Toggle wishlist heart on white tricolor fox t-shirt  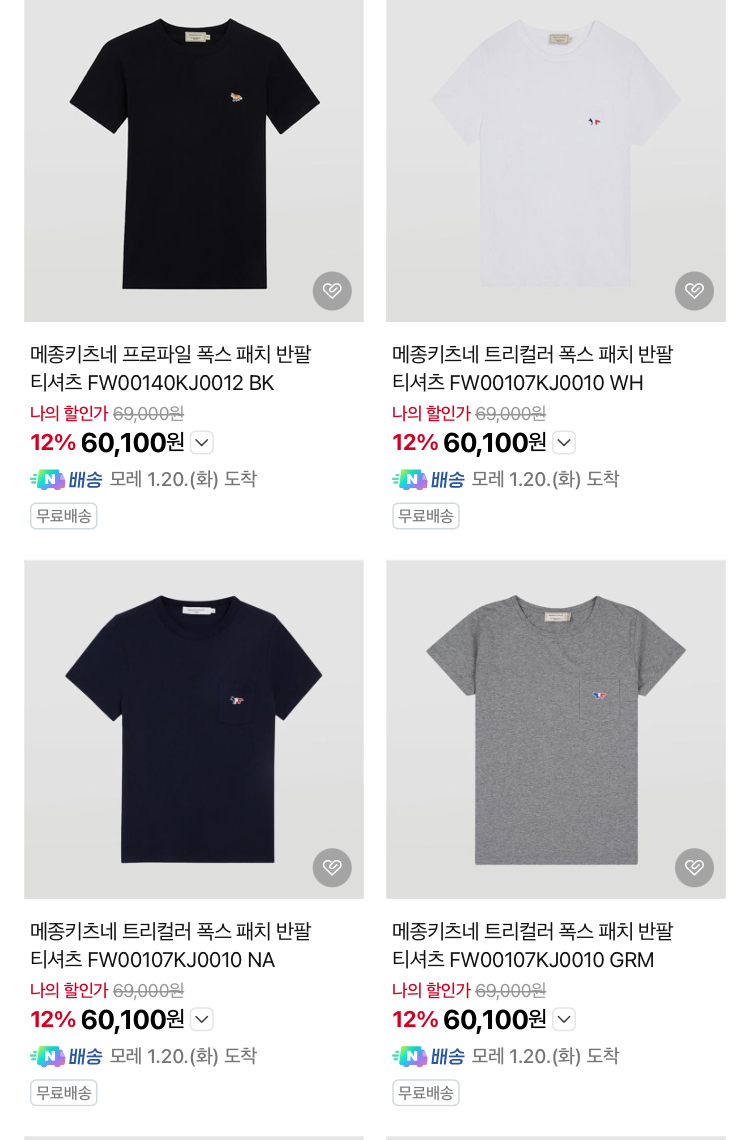[x=694, y=291]
